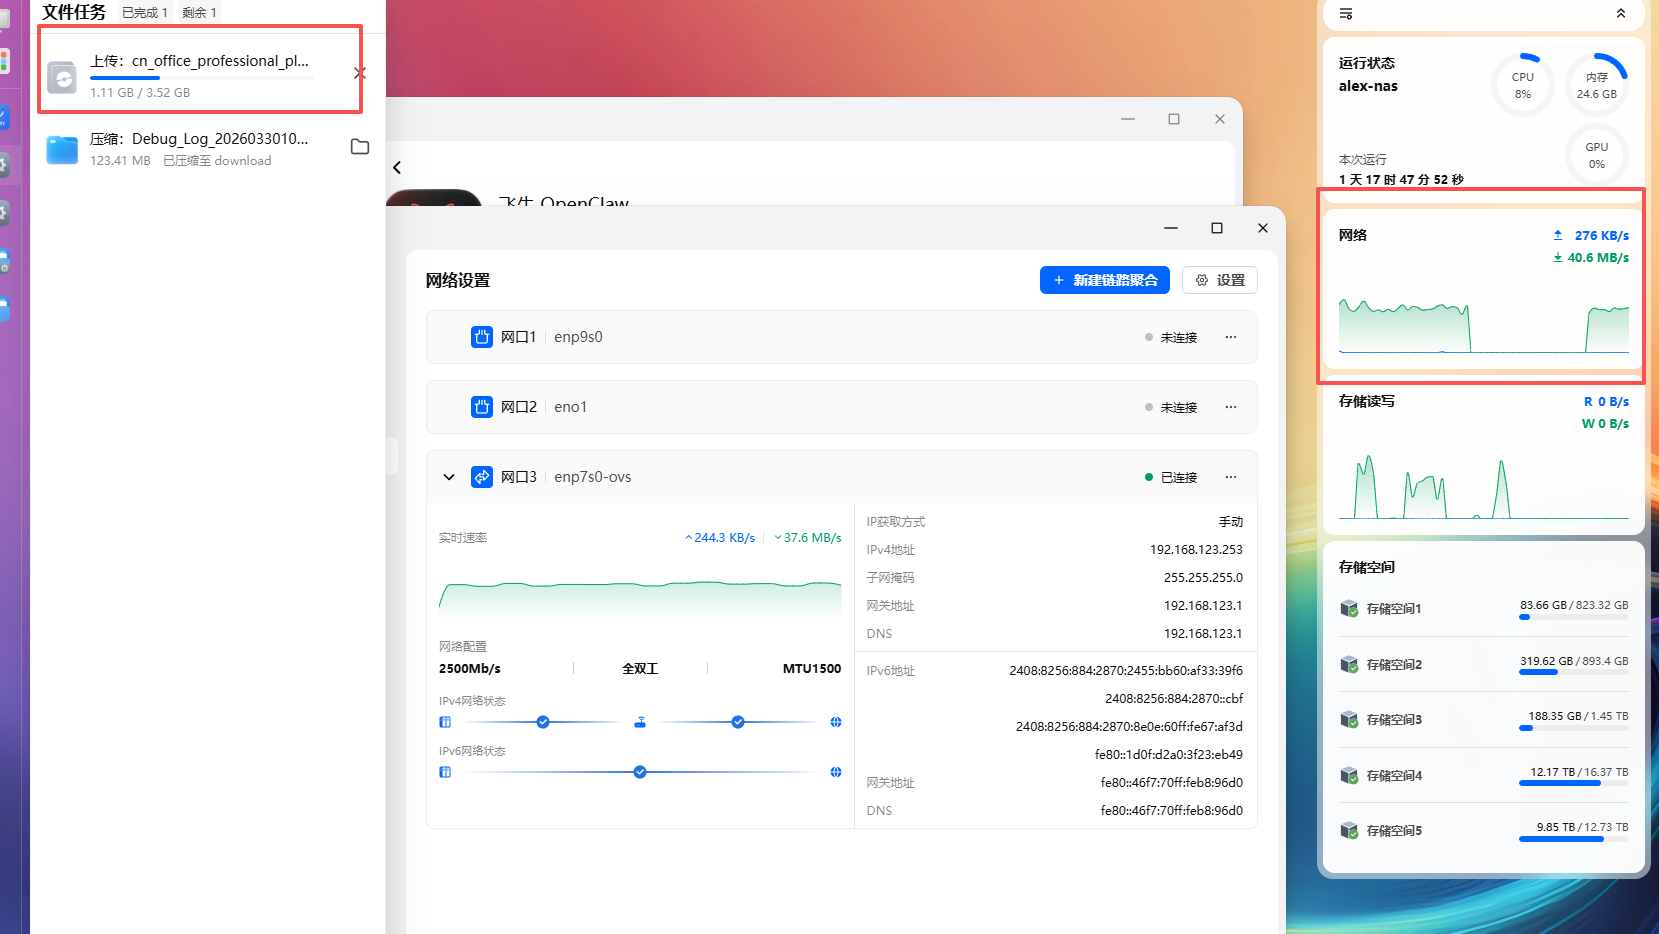Open the more options menu for 网口2
The image size is (1659, 934).
coord(1231,407)
